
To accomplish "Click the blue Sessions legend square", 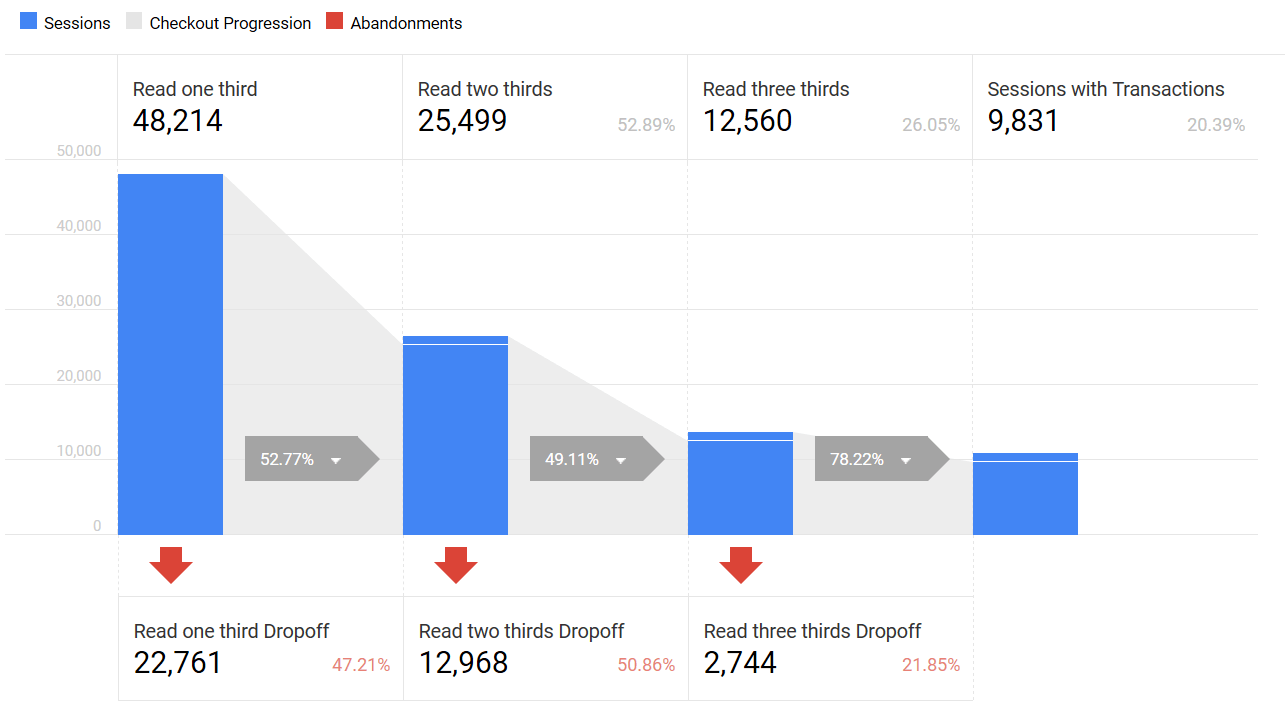I will (x=29, y=22).
